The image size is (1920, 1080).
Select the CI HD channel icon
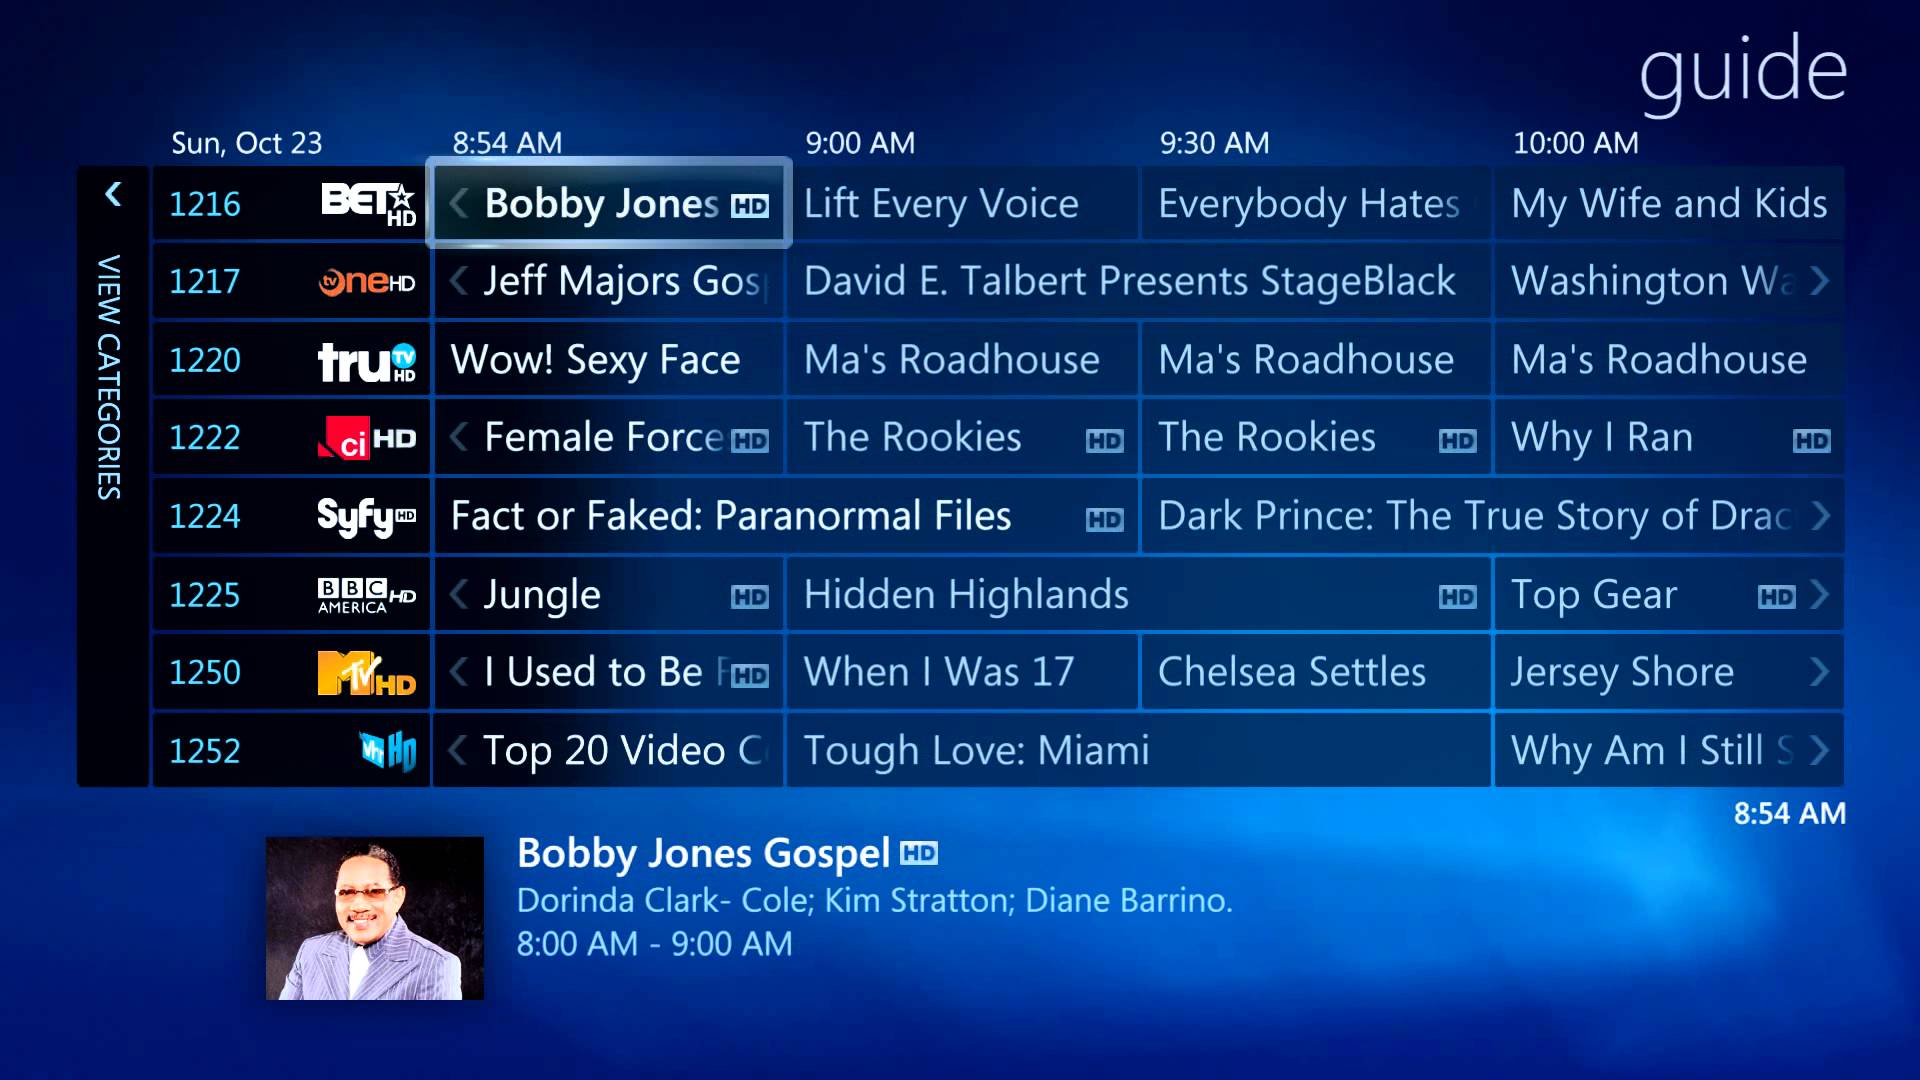point(367,438)
